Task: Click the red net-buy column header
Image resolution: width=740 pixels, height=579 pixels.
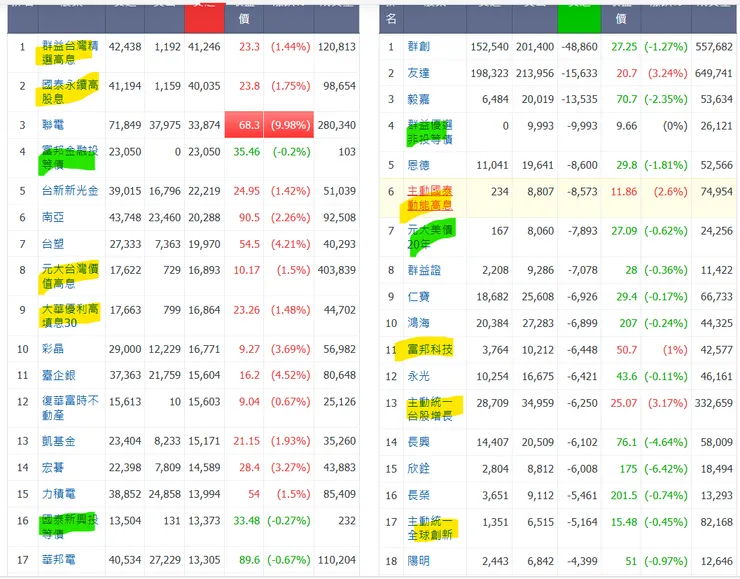Action: click(204, 18)
